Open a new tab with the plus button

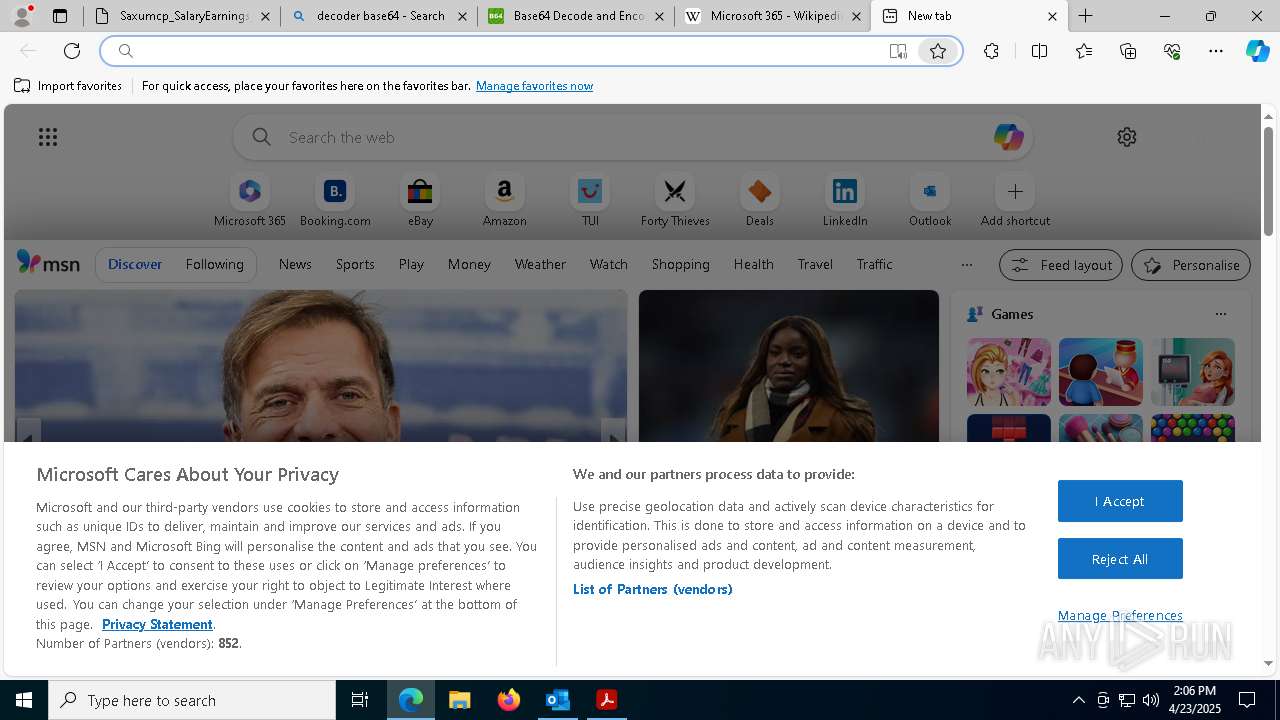(x=1085, y=16)
